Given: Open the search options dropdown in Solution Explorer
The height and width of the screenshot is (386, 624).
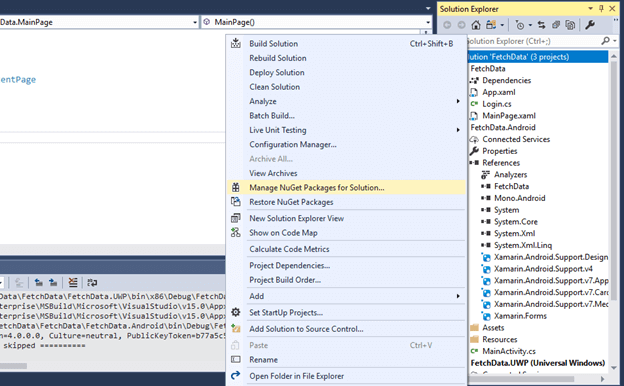Looking at the screenshot, I should [x=615, y=41].
